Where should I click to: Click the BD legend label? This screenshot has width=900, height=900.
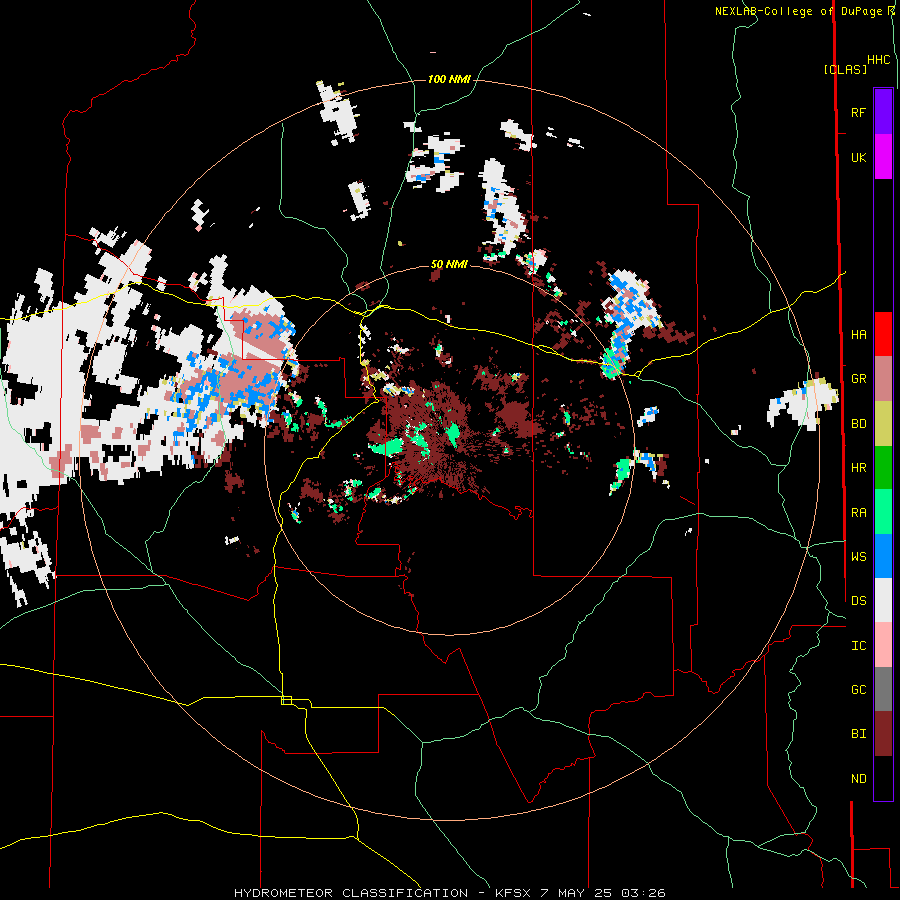tap(858, 424)
